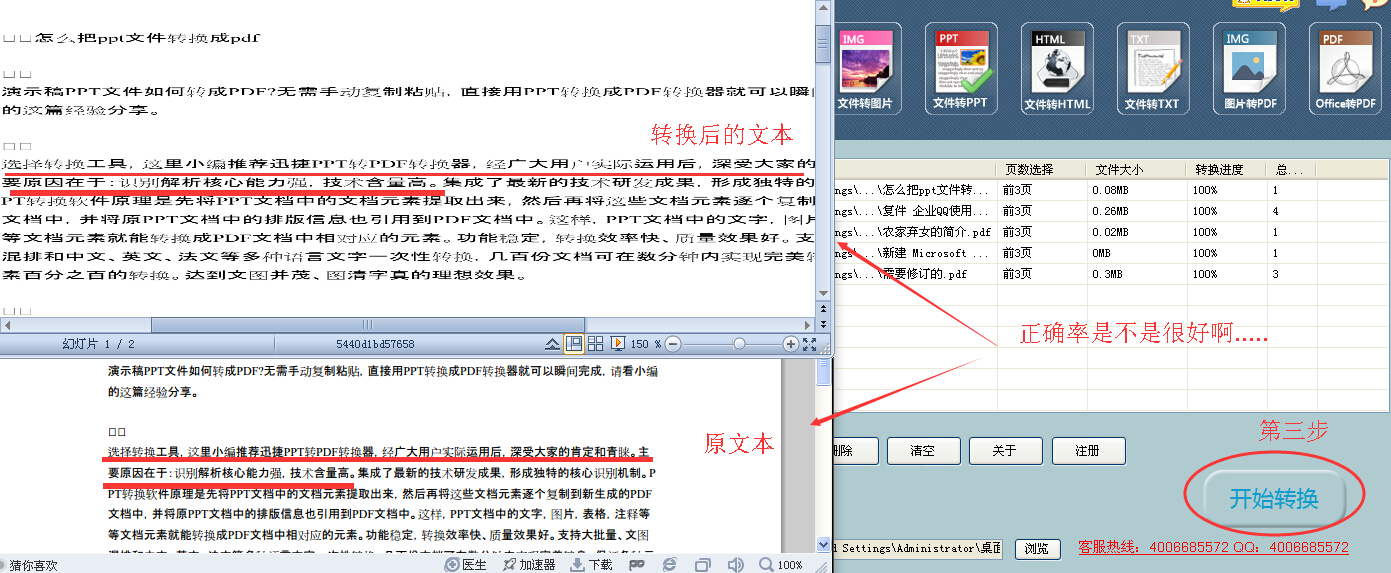Viewport: 1391px width, 573px height.
Task: Click the 文件大小 column header
Action: [x=1135, y=169]
